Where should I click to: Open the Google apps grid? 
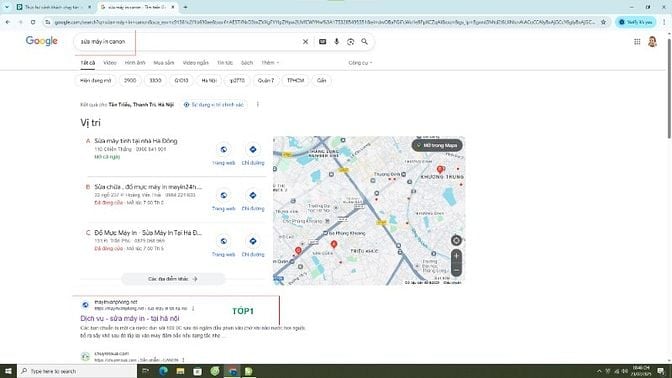tap(637, 42)
